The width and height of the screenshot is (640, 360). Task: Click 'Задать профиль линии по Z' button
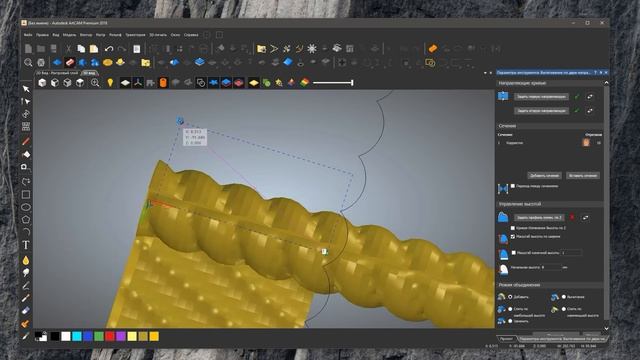tap(539, 218)
